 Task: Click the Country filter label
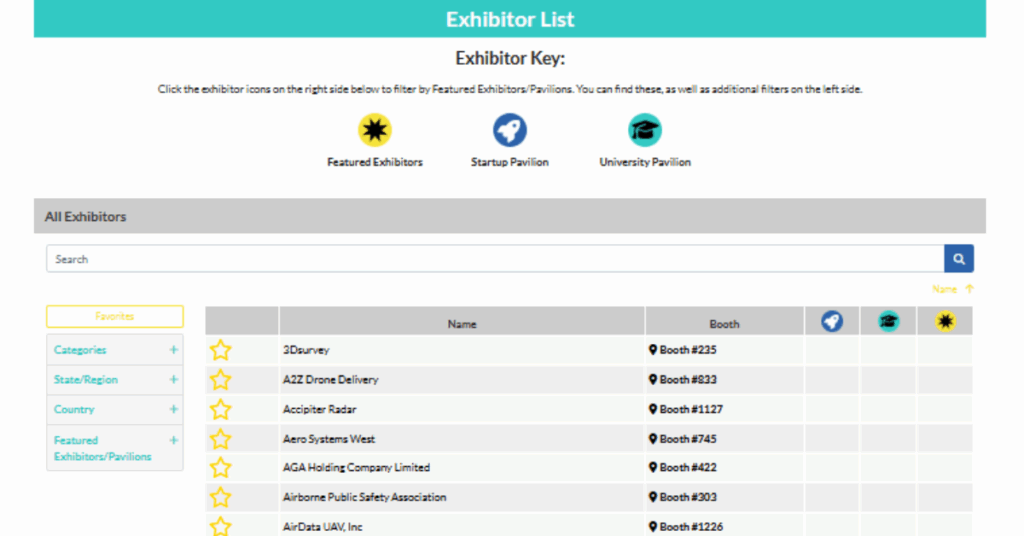point(74,409)
